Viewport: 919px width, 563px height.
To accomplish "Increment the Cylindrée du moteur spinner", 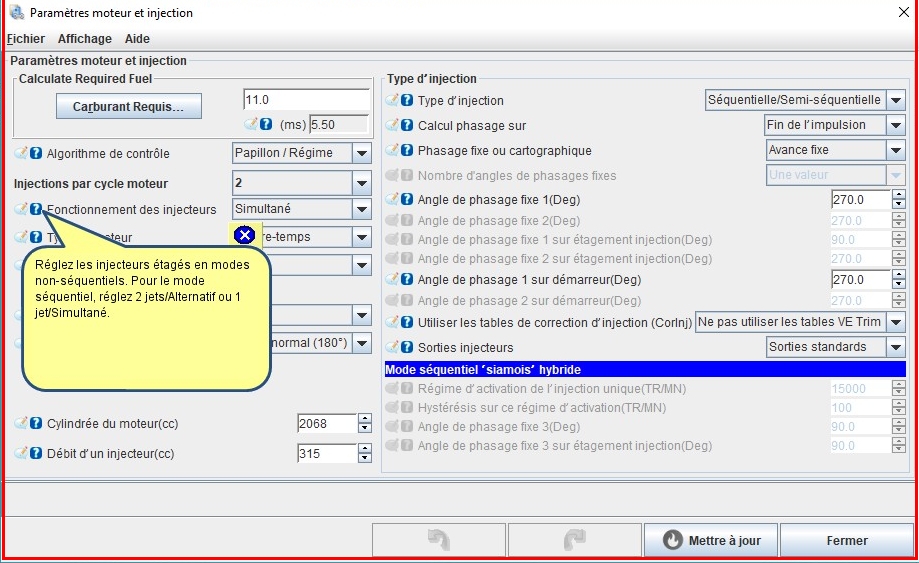I will (x=364, y=419).
